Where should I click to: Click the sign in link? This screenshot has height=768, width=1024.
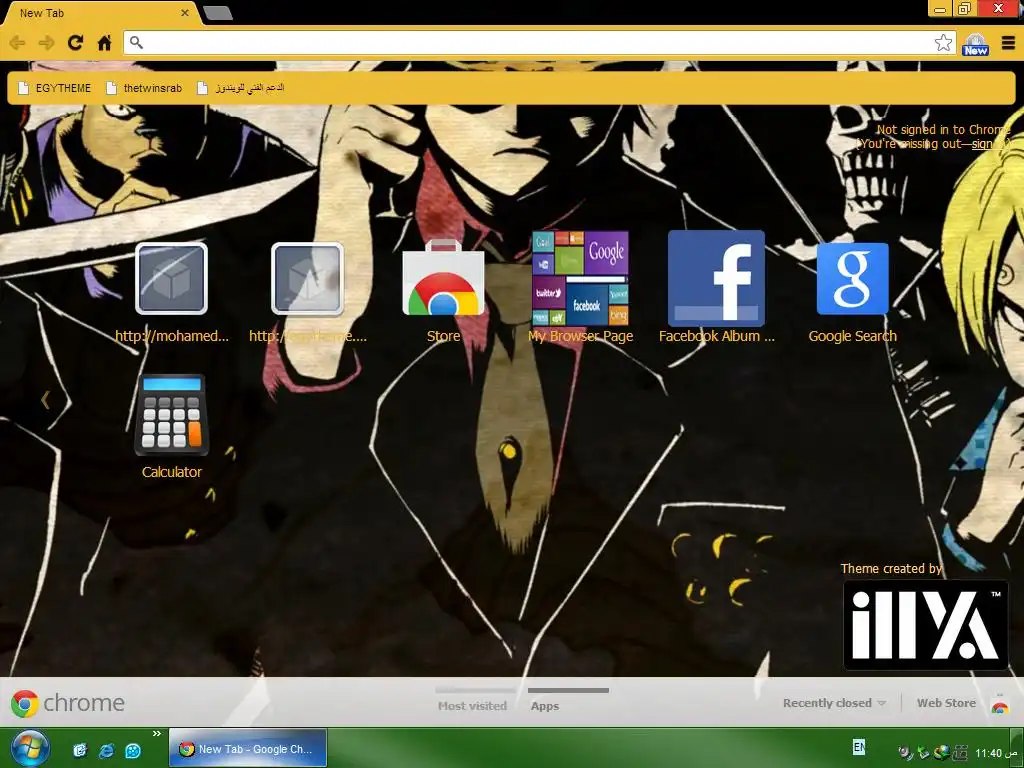[x=987, y=144]
